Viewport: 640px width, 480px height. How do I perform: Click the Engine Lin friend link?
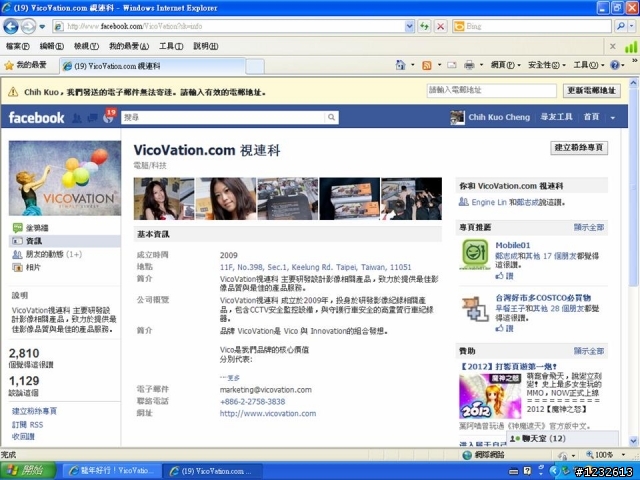click(489, 202)
